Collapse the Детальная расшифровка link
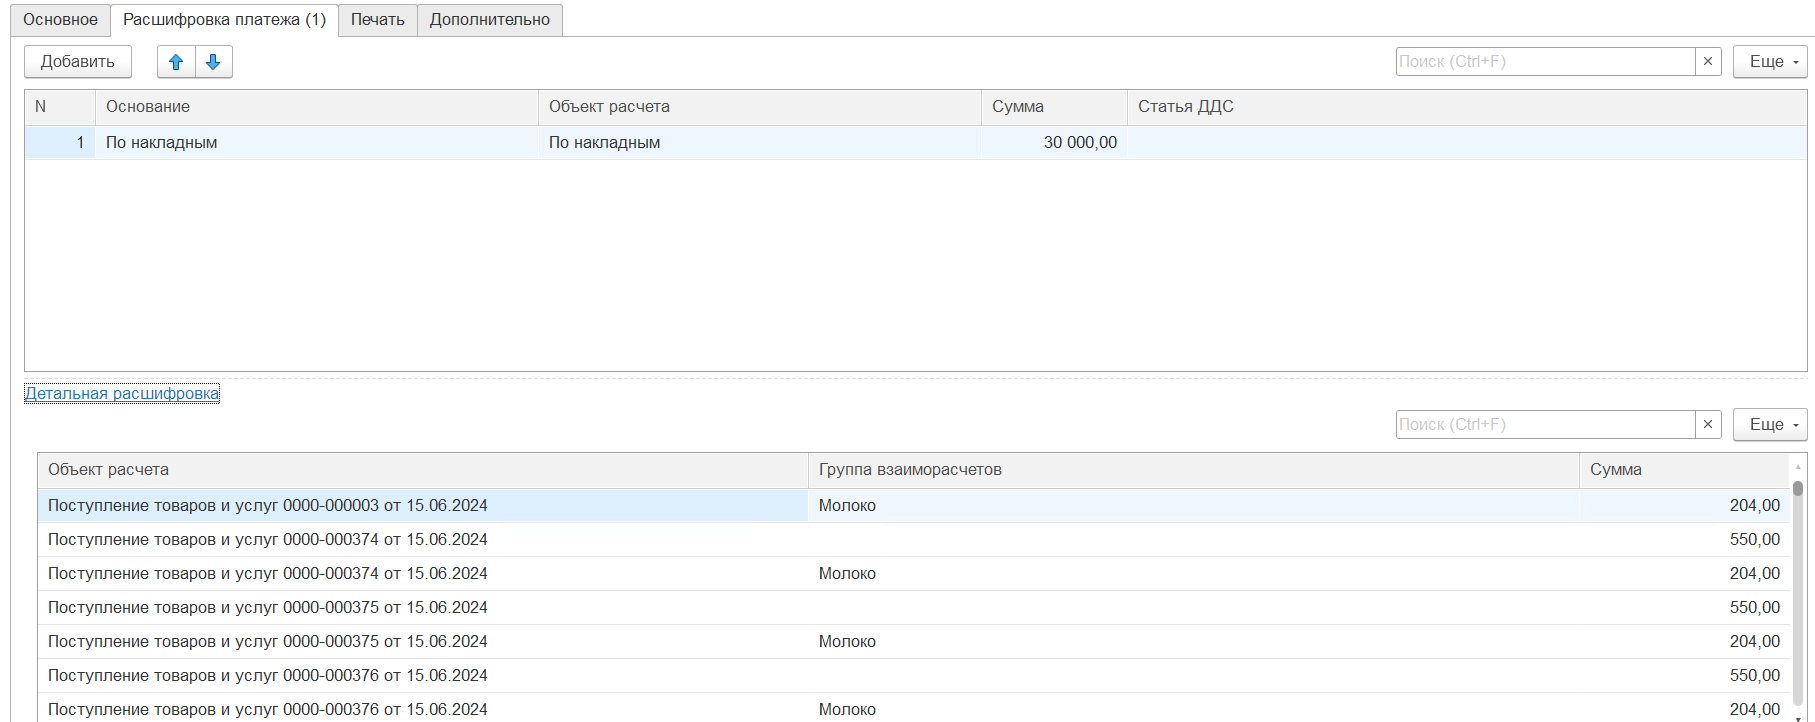The image size is (1815, 722). (x=122, y=394)
